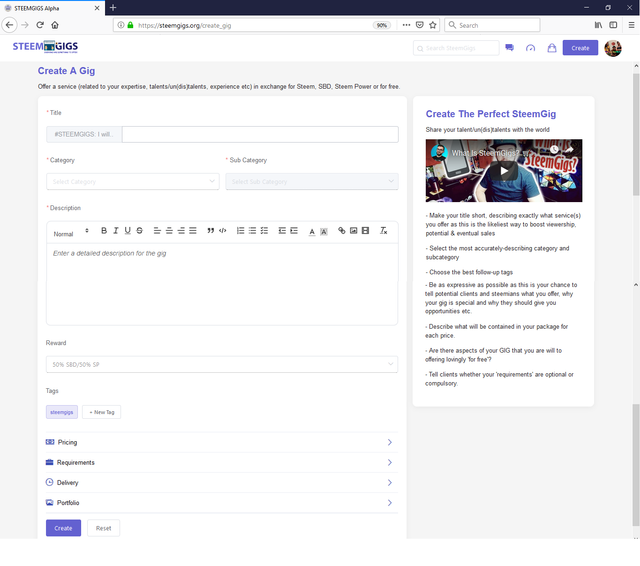Open page actions three-dot menu

(406, 25)
